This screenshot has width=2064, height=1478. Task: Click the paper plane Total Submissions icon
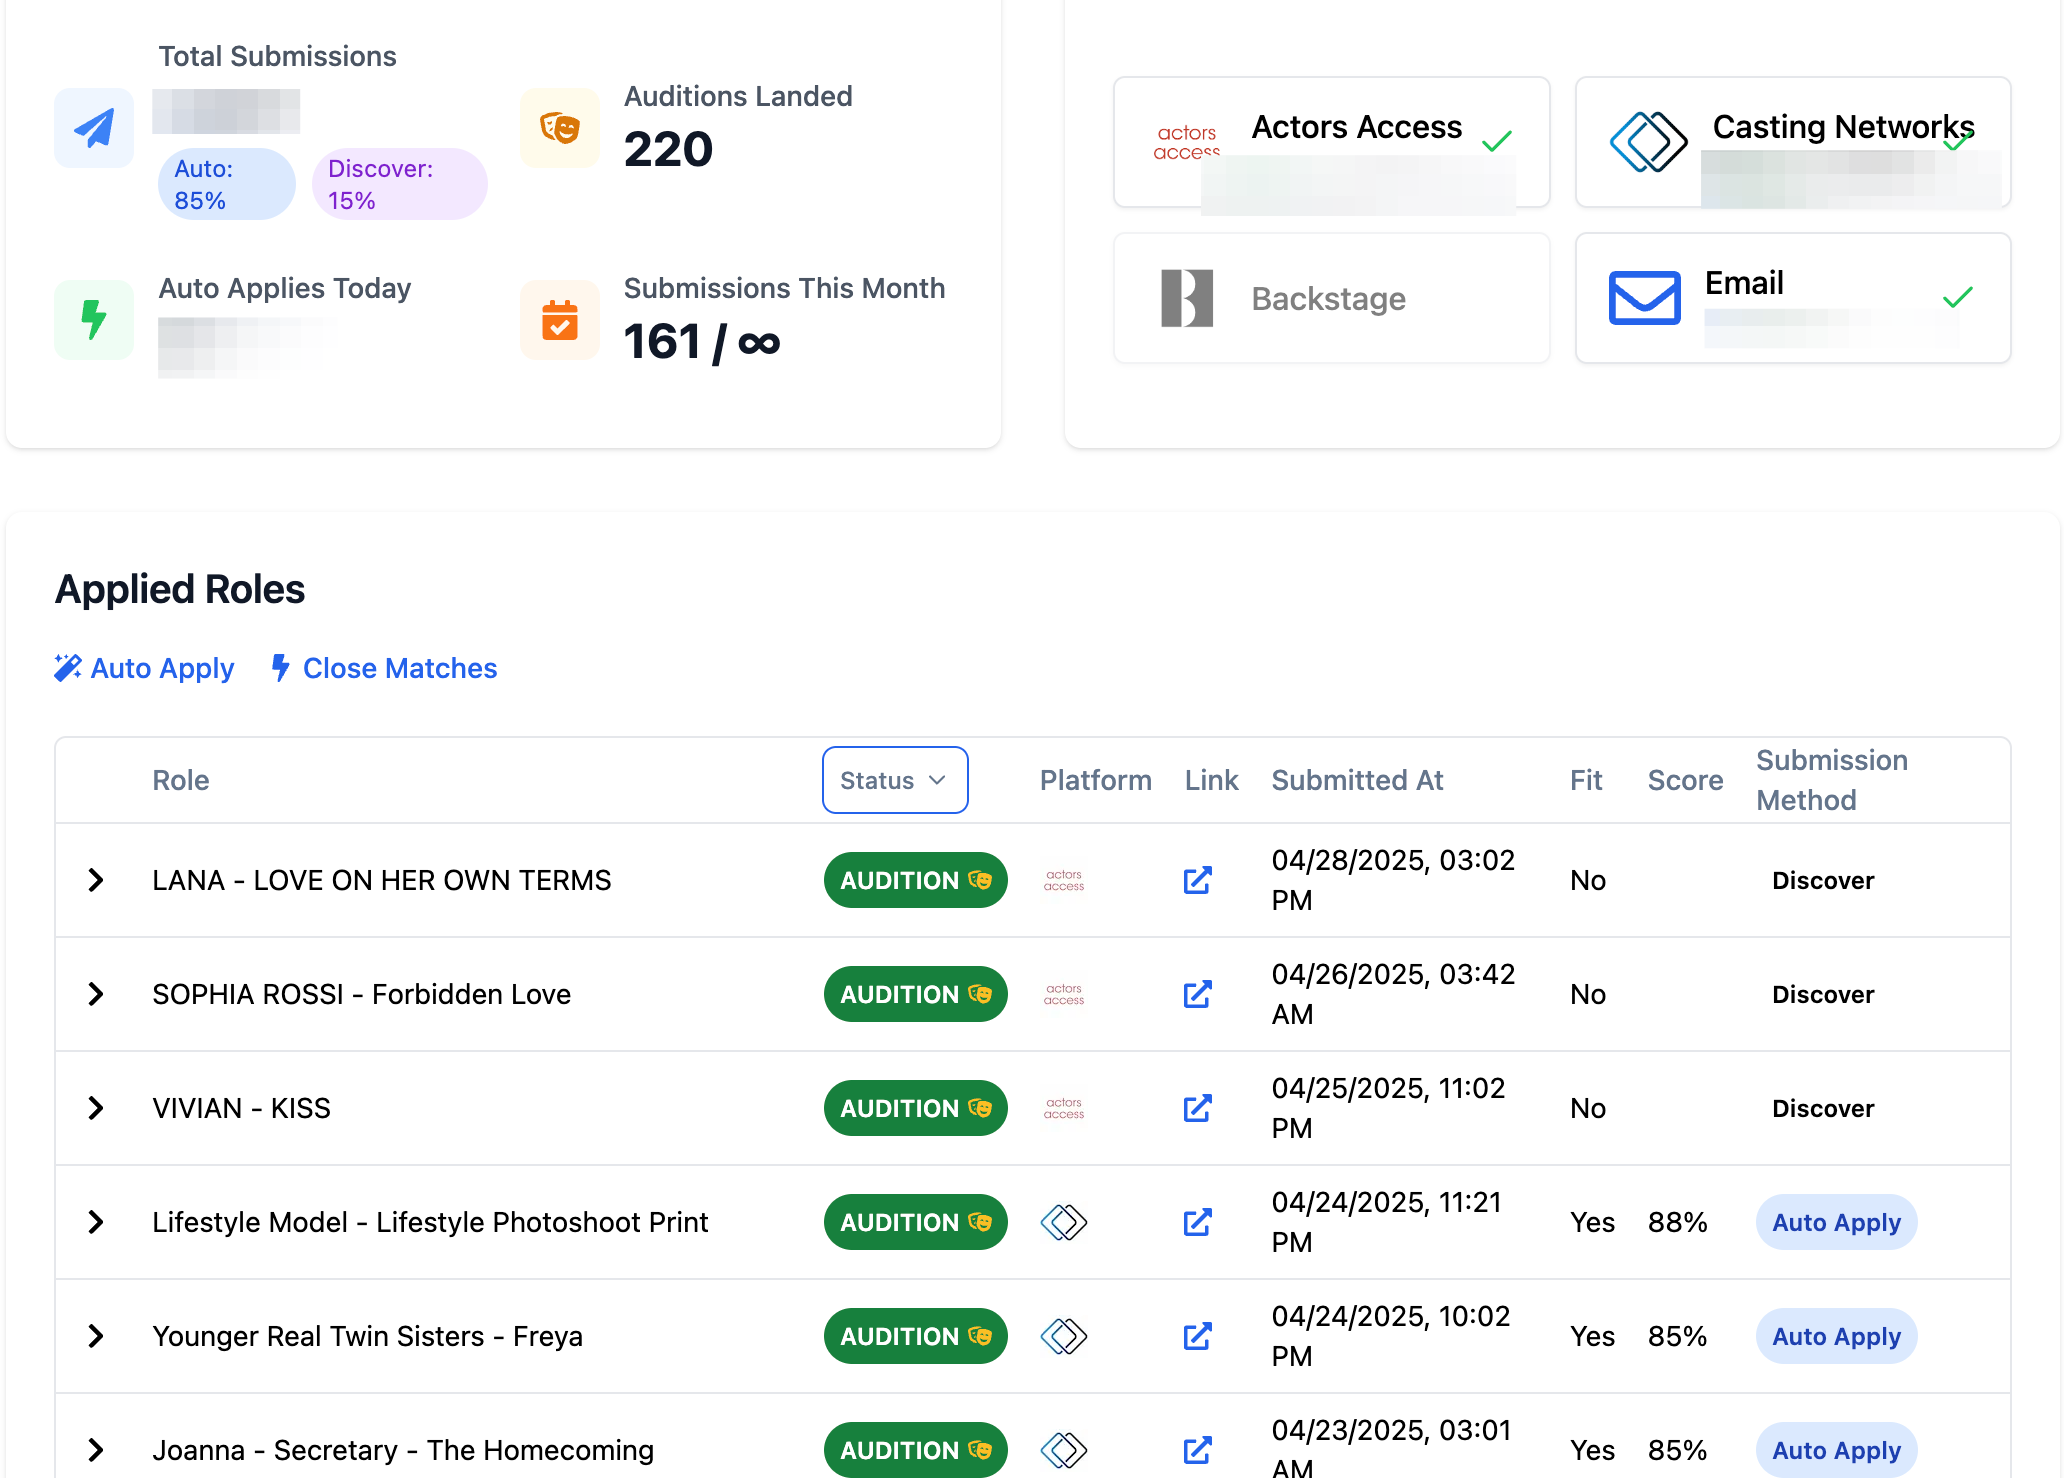point(94,128)
